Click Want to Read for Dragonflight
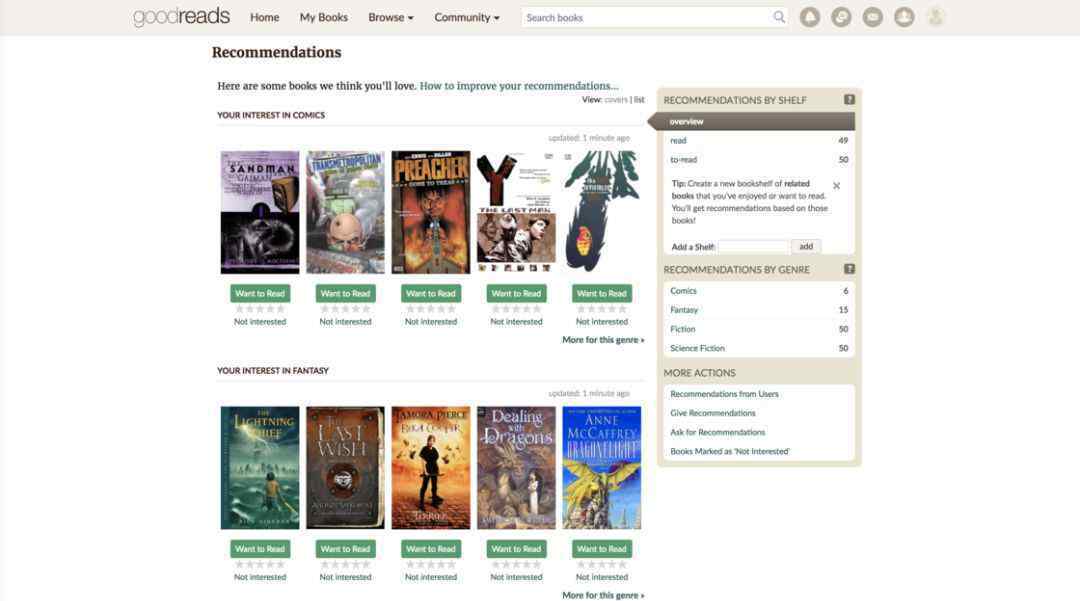 point(601,549)
